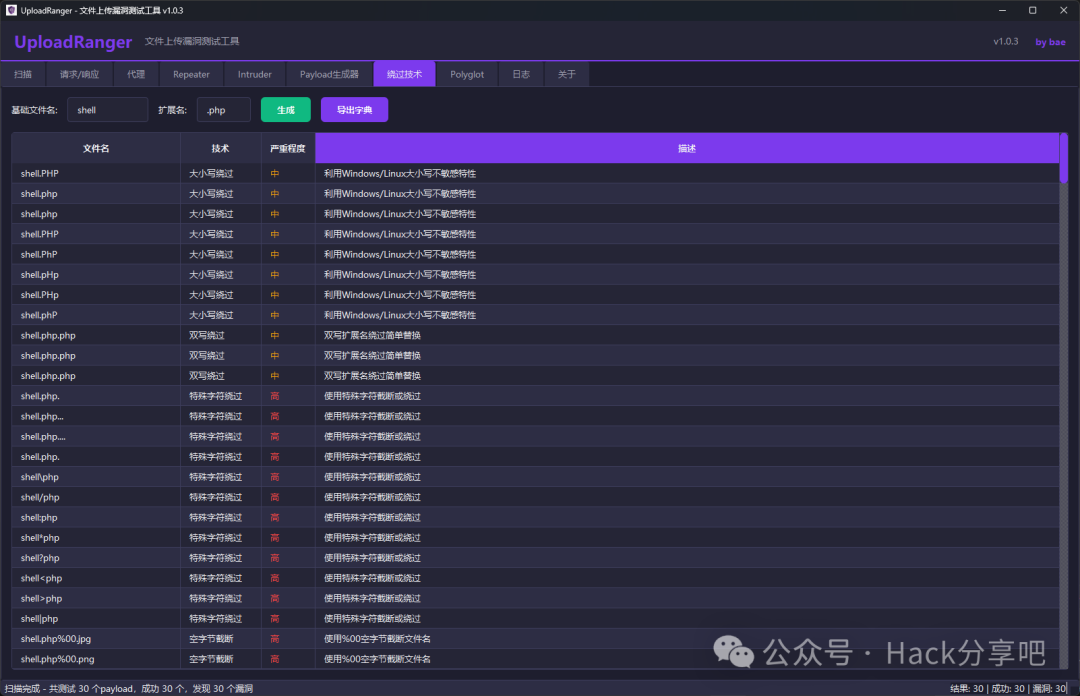
Task: Select the shell.php%00.jpg file name
Action: (x=56, y=639)
